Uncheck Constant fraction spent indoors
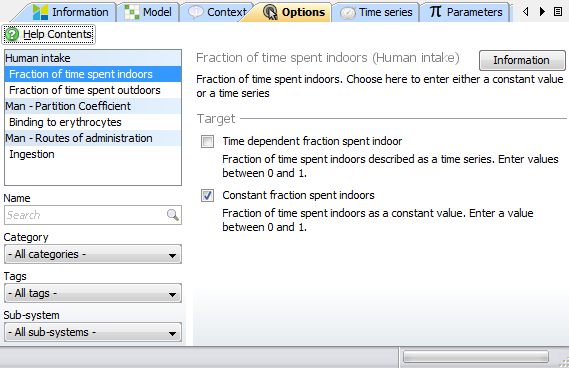The image size is (569, 368). tap(208, 196)
